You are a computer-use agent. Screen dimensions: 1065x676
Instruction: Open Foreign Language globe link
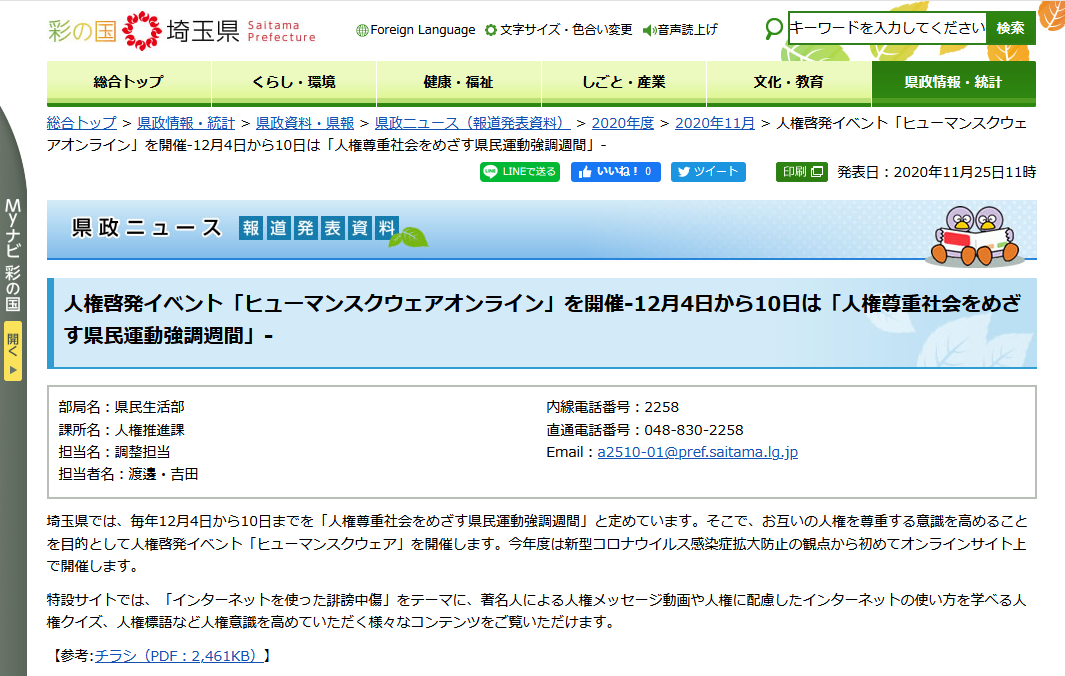[x=416, y=30]
